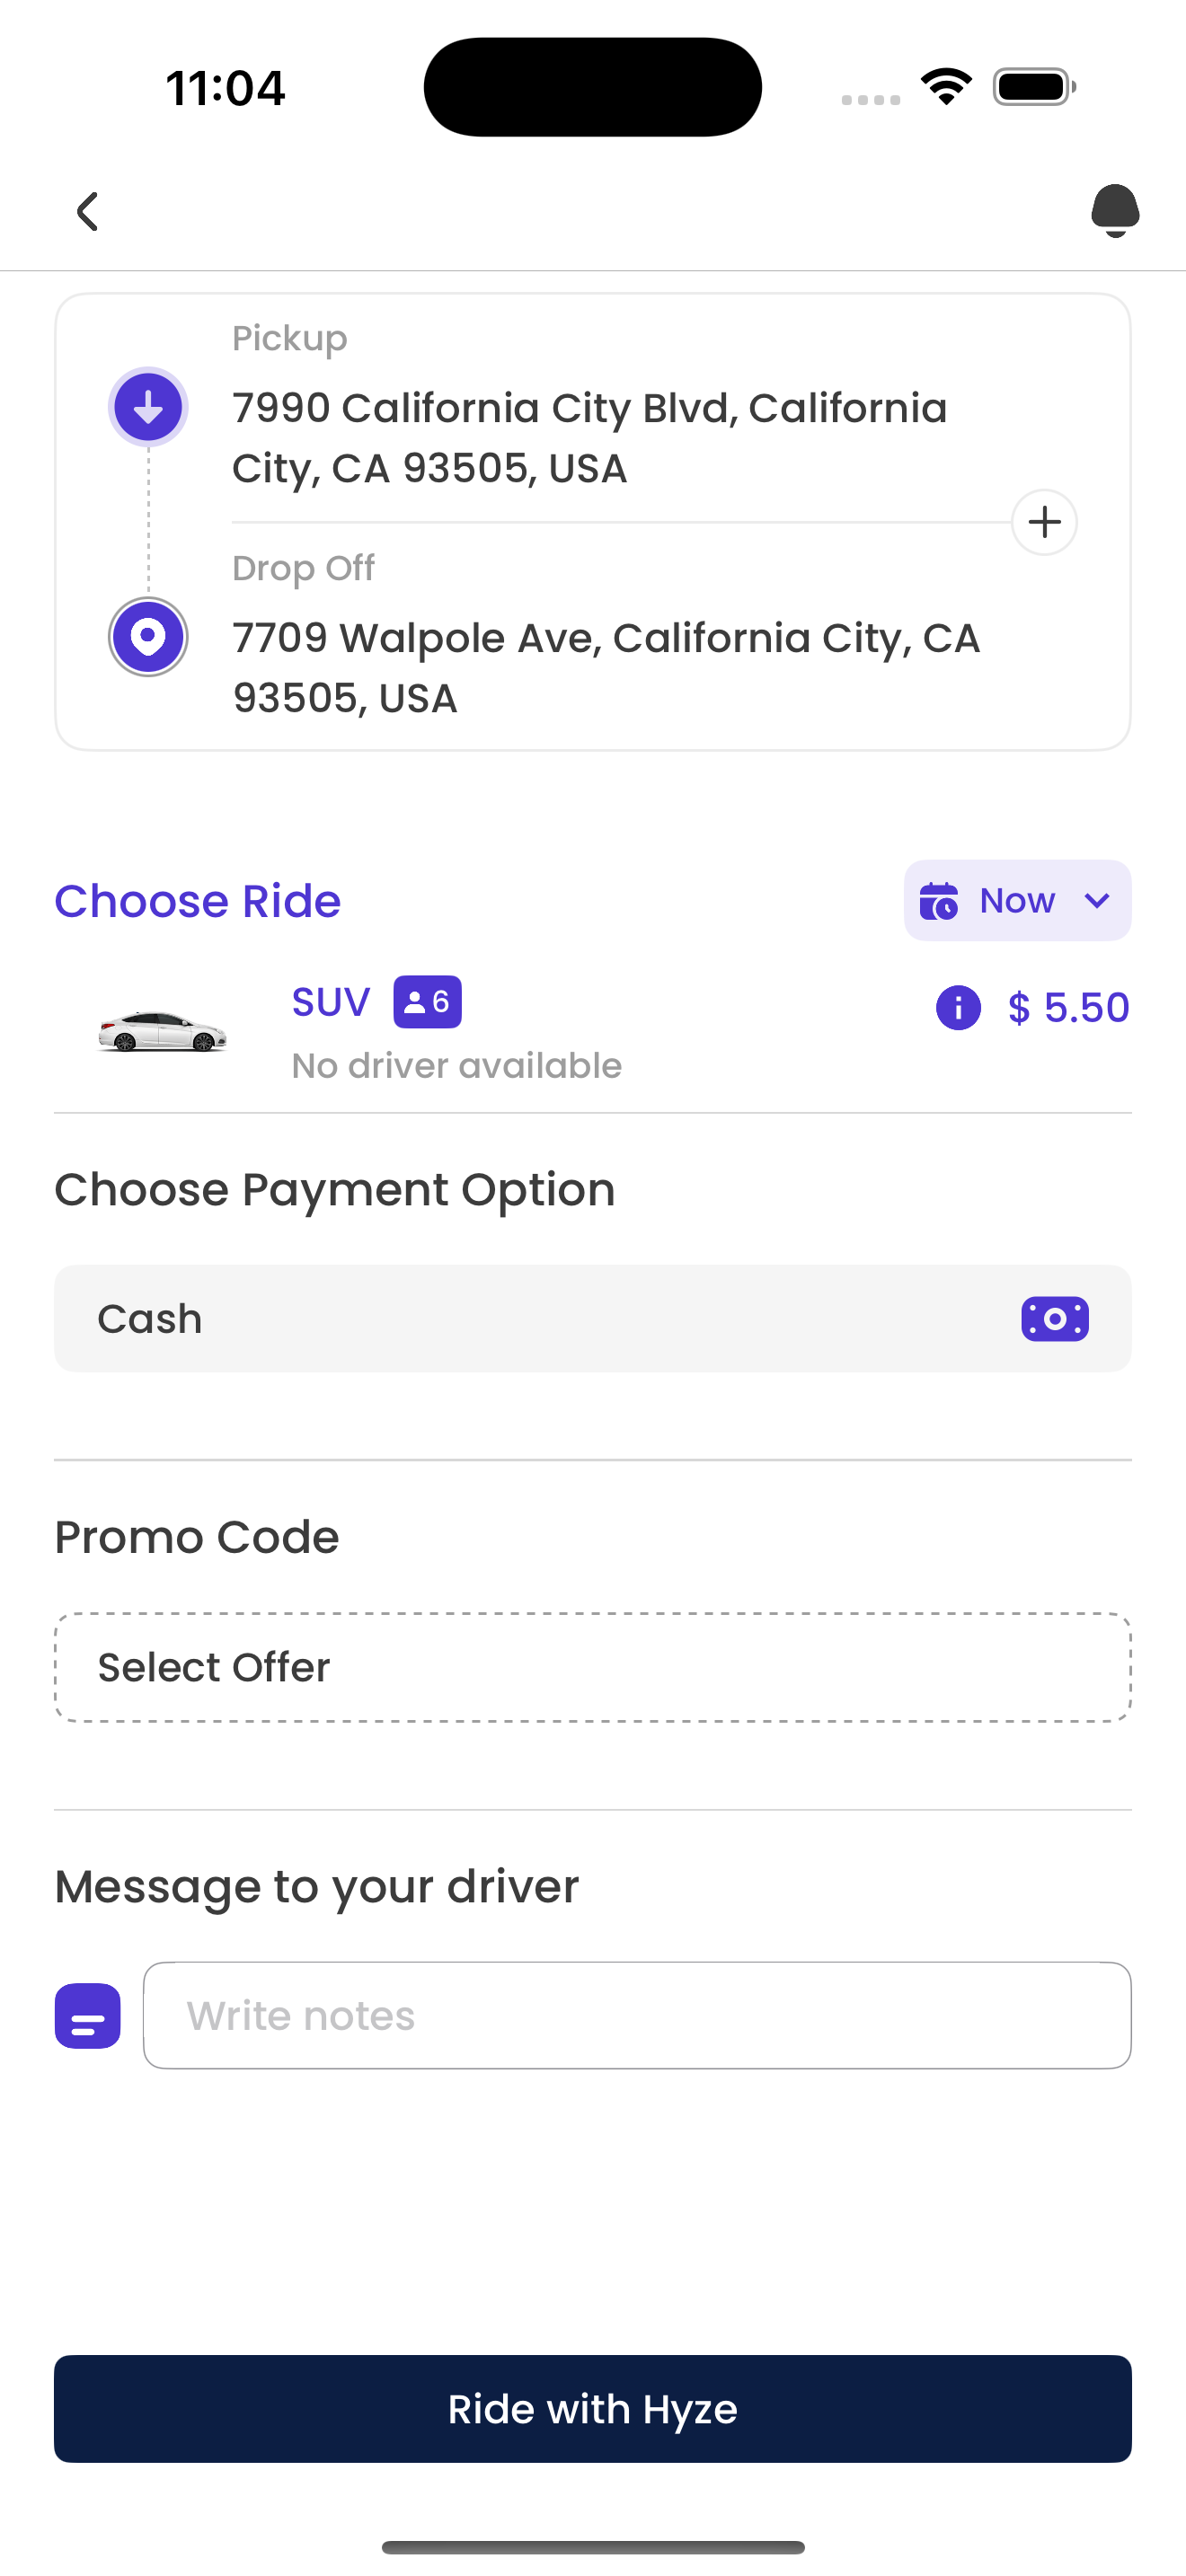The image size is (1186, 2576).
Task: Tap the cash banknote icon
Action: pyautogui.click(x=1055, y=1319)
